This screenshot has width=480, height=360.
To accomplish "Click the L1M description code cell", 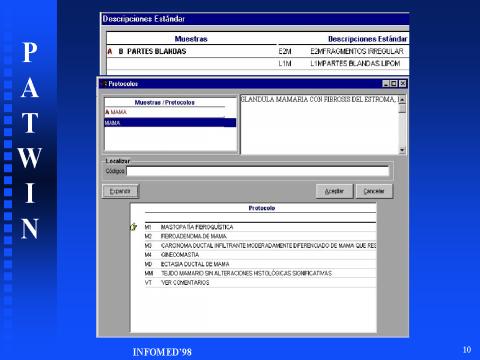I will coord(285,63).
